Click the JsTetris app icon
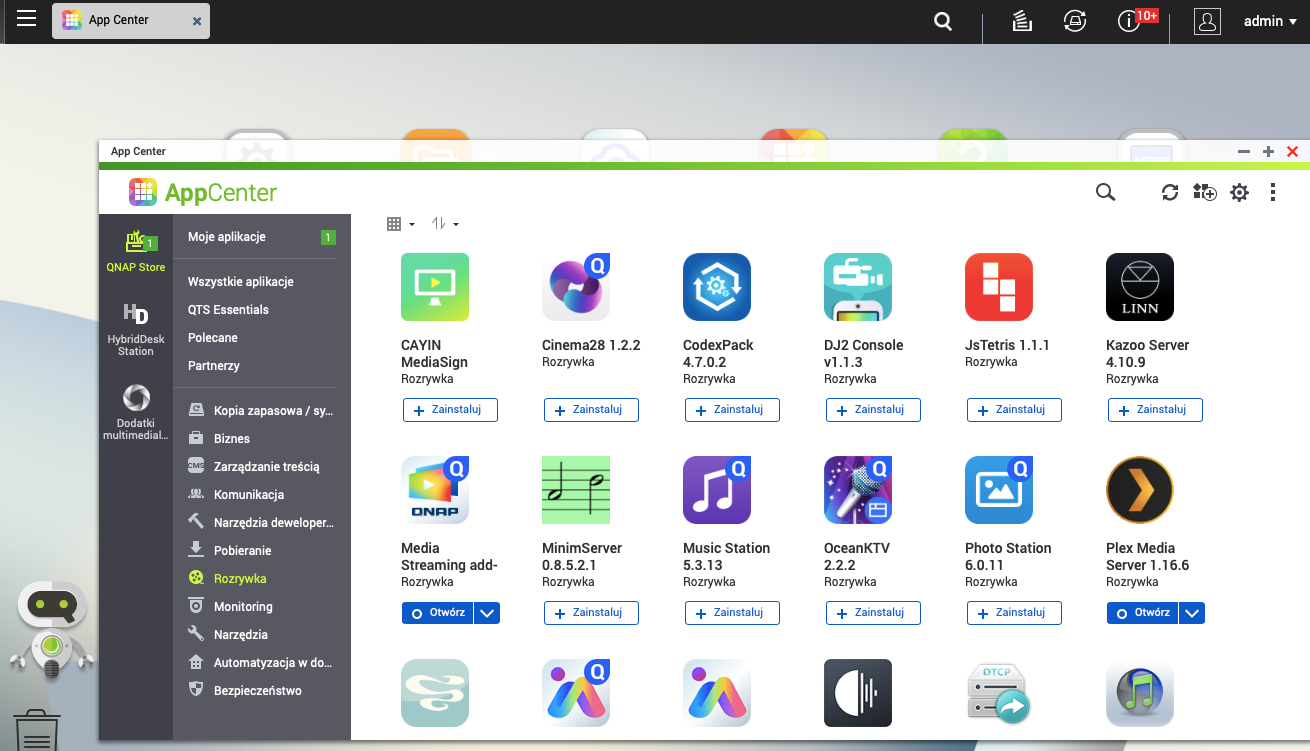 pyautogui.click(x=999, y=287)
